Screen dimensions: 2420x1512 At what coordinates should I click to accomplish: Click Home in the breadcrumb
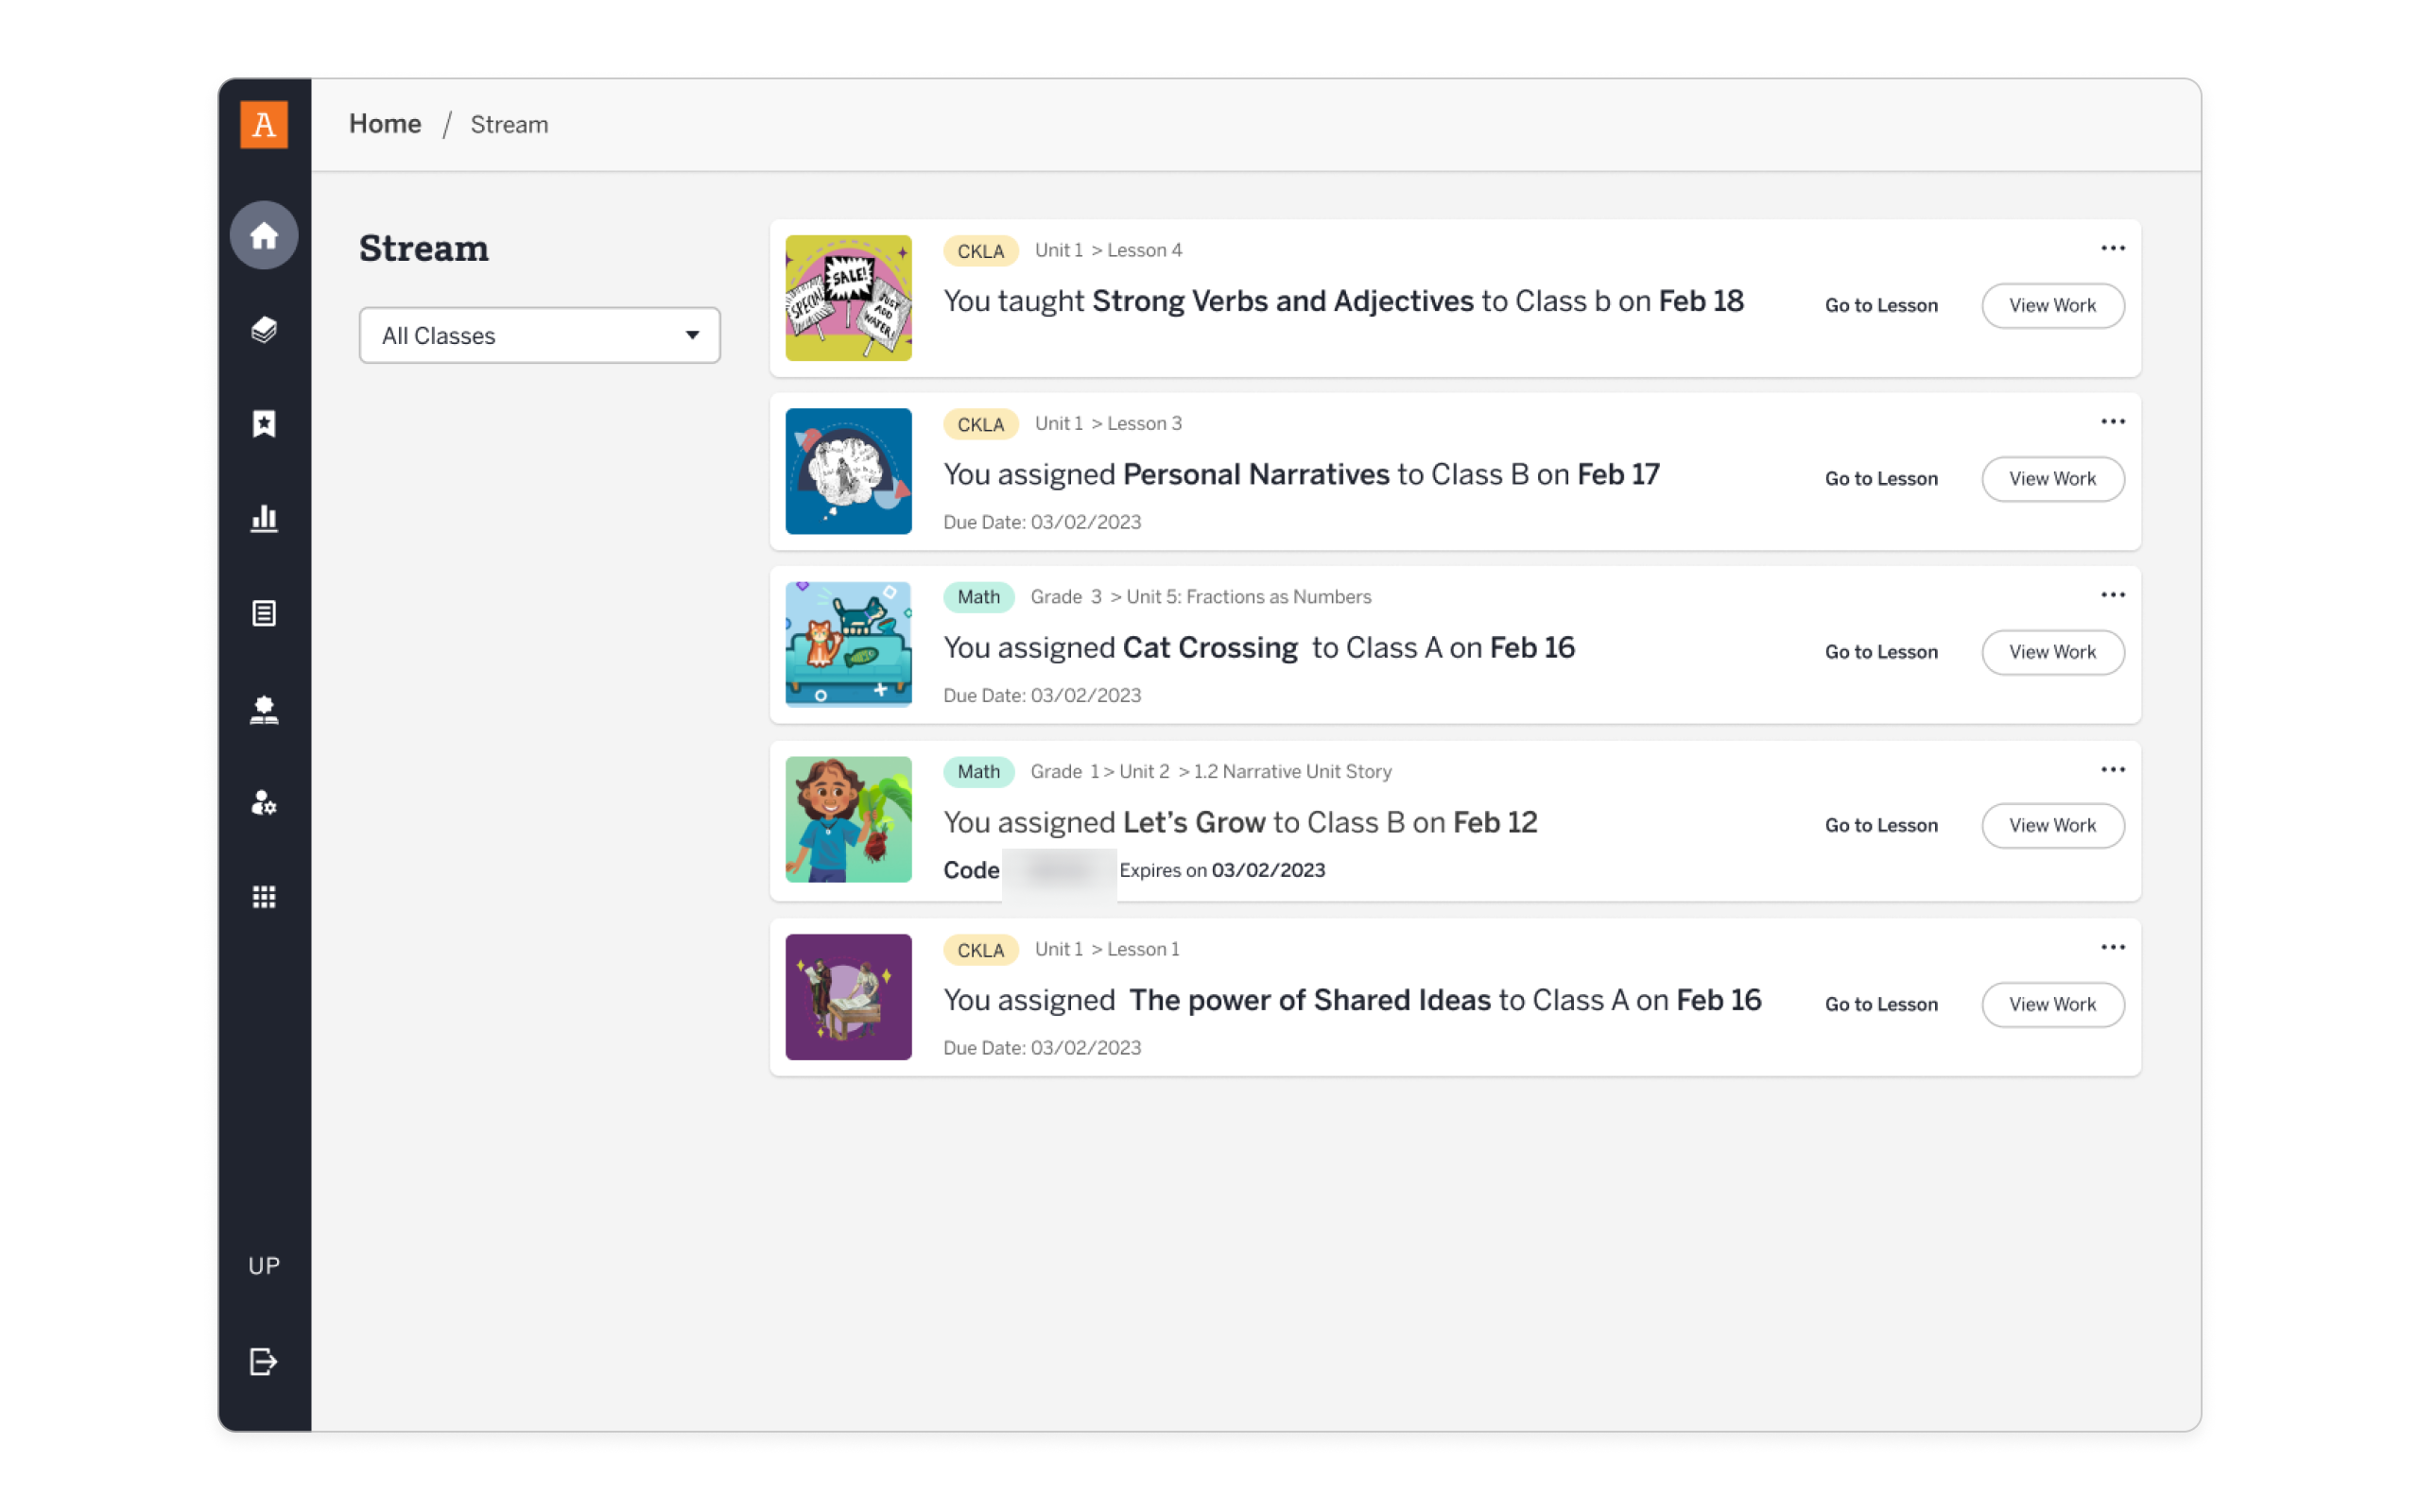pos(385,123)
